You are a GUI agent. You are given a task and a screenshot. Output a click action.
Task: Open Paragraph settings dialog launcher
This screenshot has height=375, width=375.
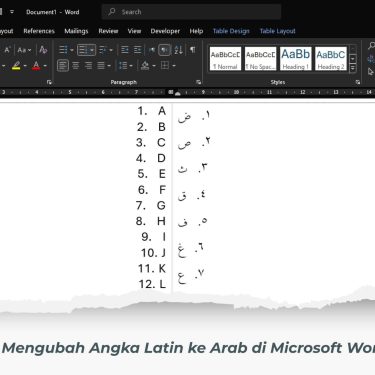199,82
